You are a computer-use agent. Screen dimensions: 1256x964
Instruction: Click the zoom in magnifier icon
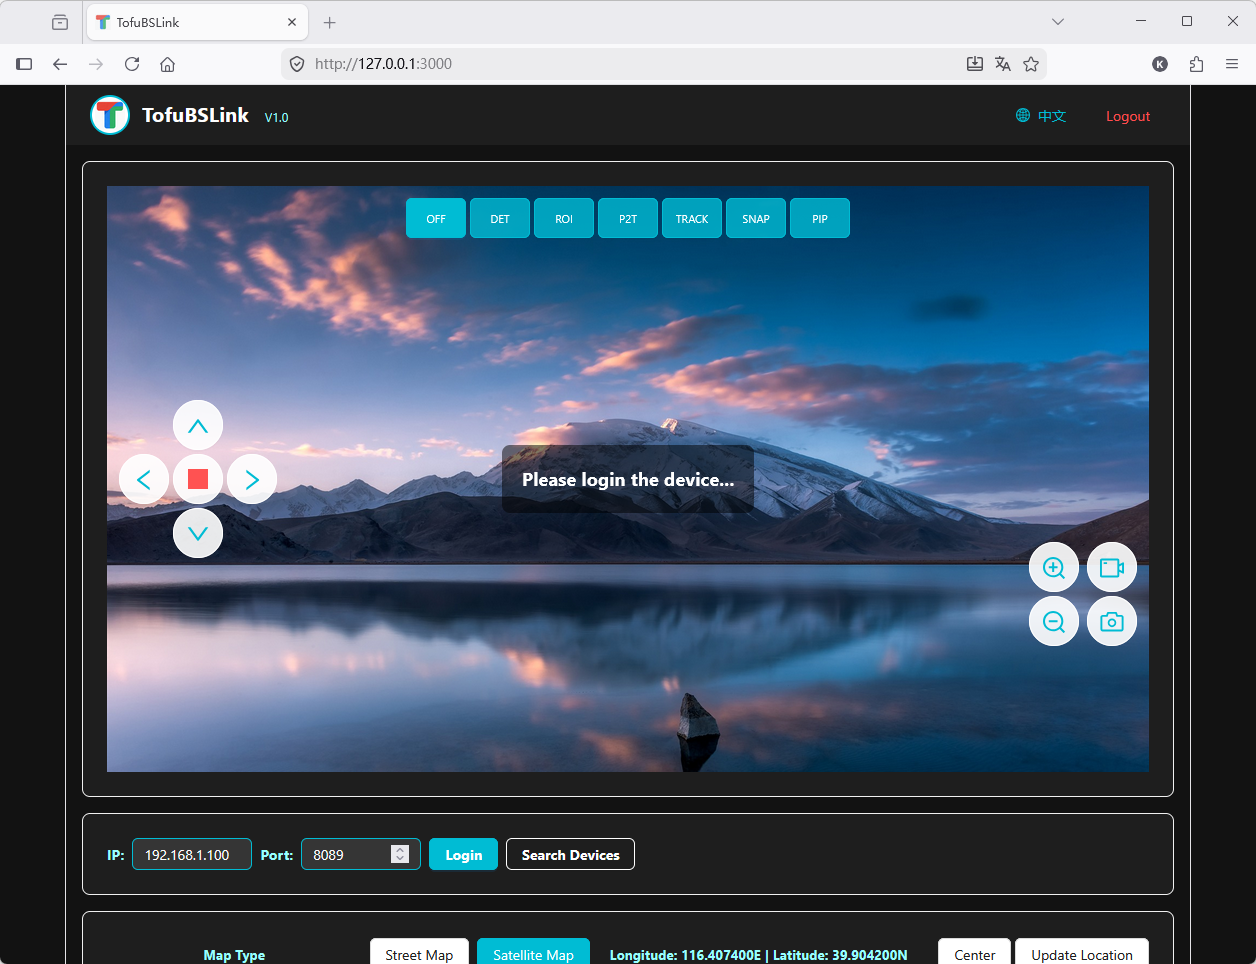(1053, 568)
